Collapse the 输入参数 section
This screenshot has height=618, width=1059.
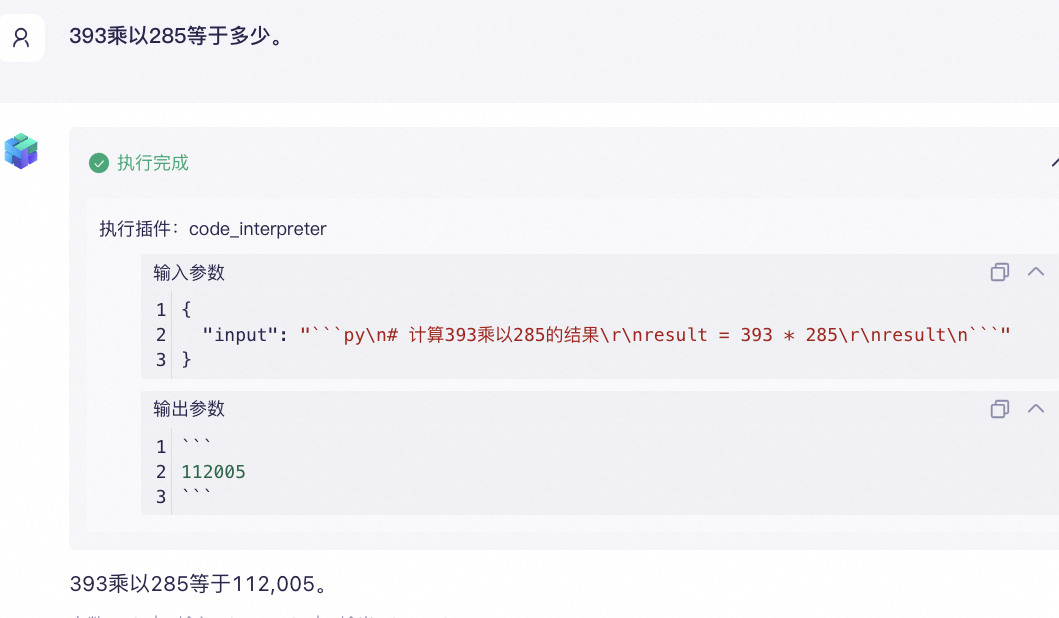pos(1036,272)
